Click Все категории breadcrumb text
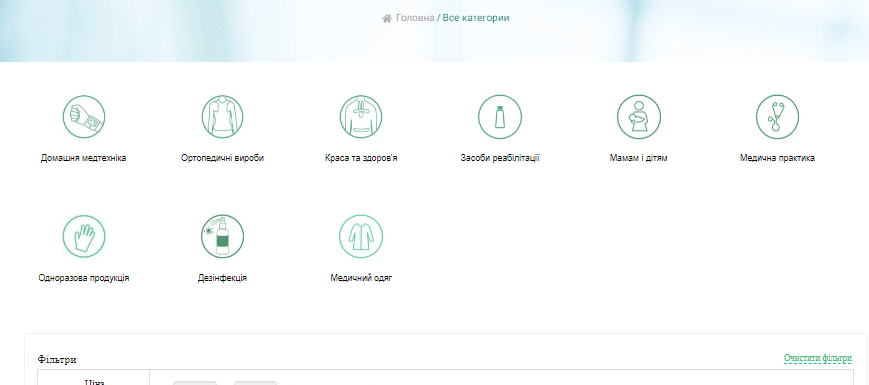Image resolution: width=869 pixels, height=385 pixels. (476, 18)
